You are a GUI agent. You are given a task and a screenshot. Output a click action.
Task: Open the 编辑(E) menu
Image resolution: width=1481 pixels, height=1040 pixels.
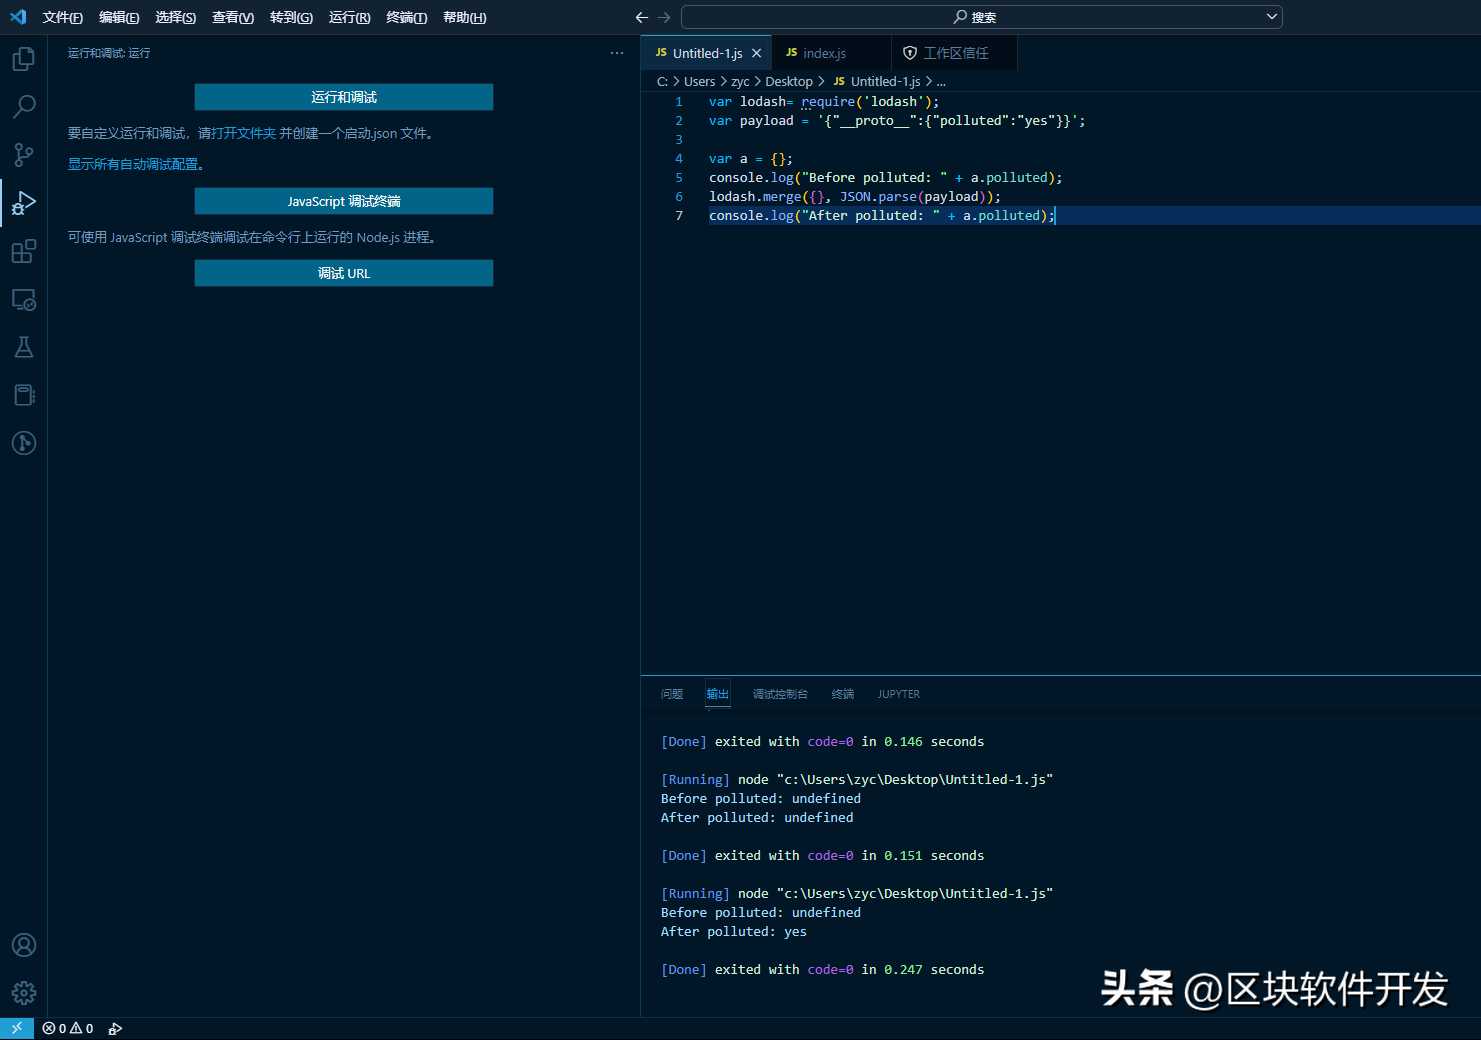[x=119, y=17]
